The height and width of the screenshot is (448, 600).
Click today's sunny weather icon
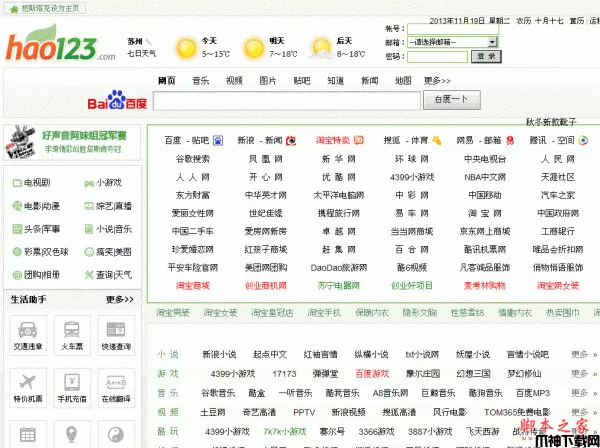pyautogui.click(x=186, y=48)
